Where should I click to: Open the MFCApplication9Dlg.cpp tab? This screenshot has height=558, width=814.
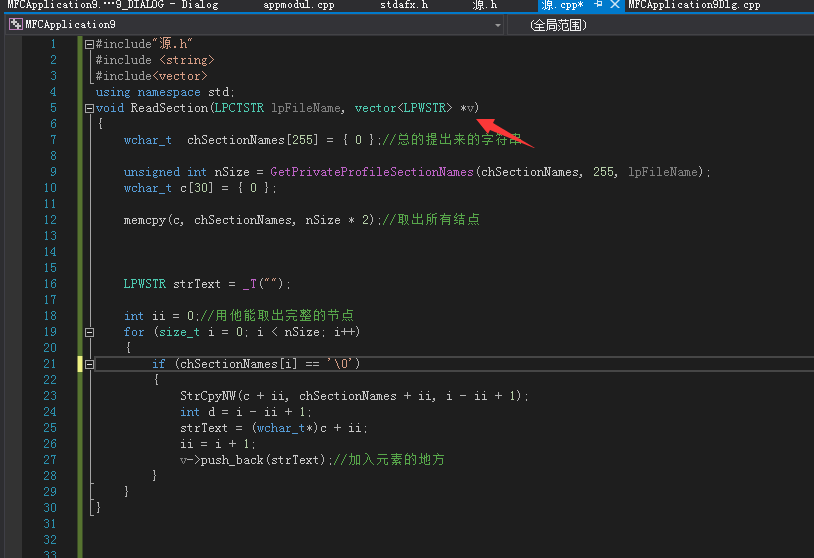(694, 5)
